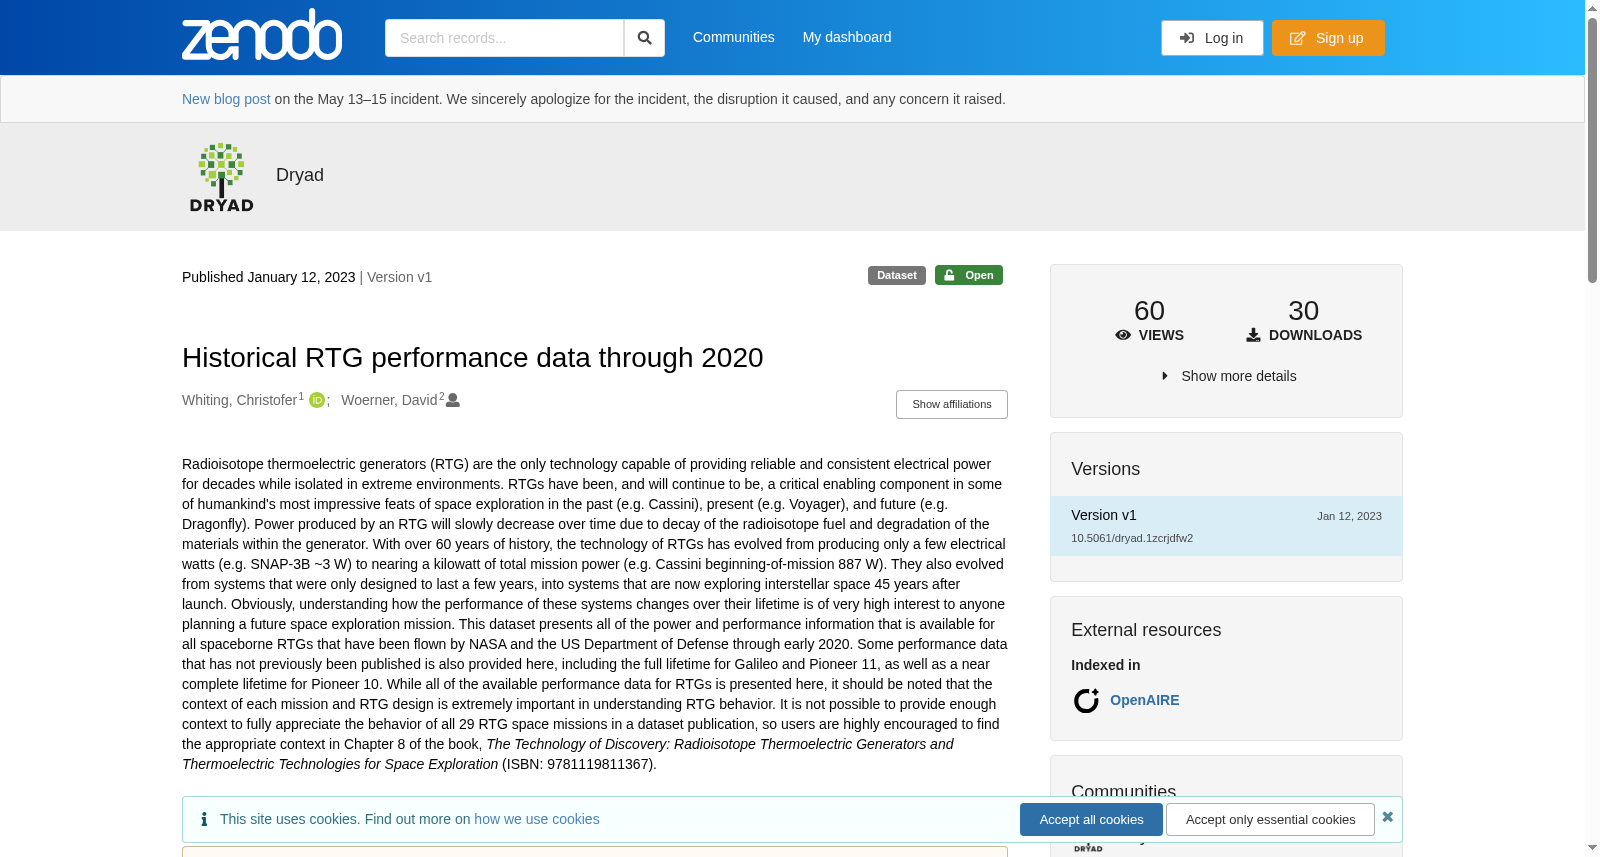Focus the Search records field
1600x857 pixels.
tap(504, 38)
